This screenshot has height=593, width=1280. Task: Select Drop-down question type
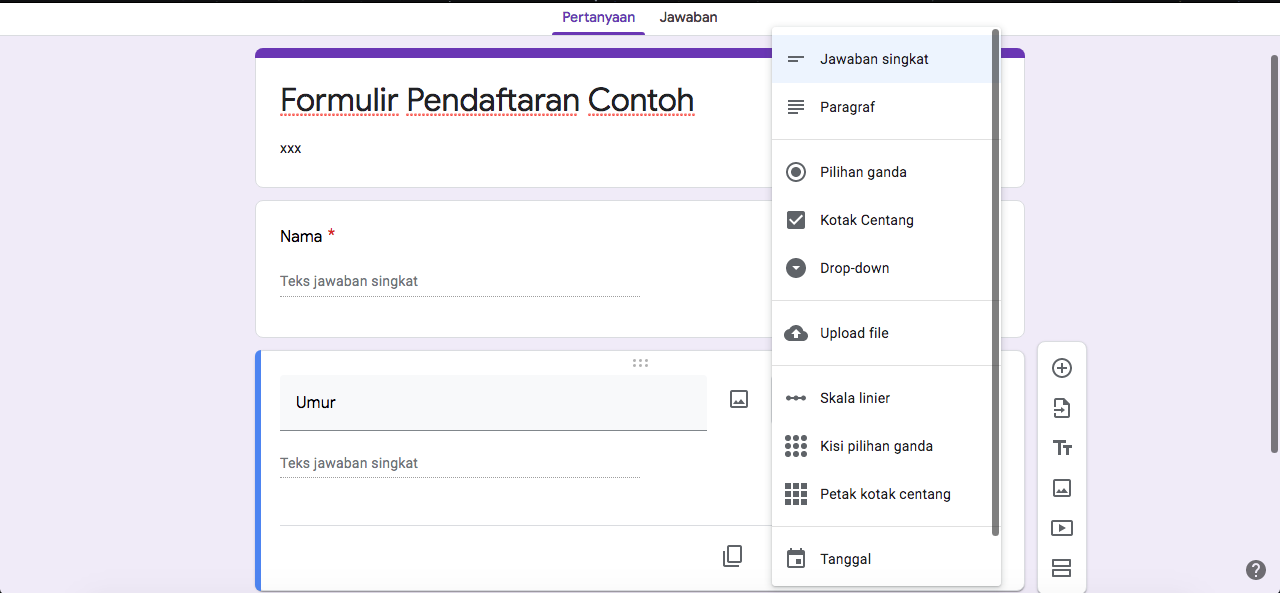[854, 268]
